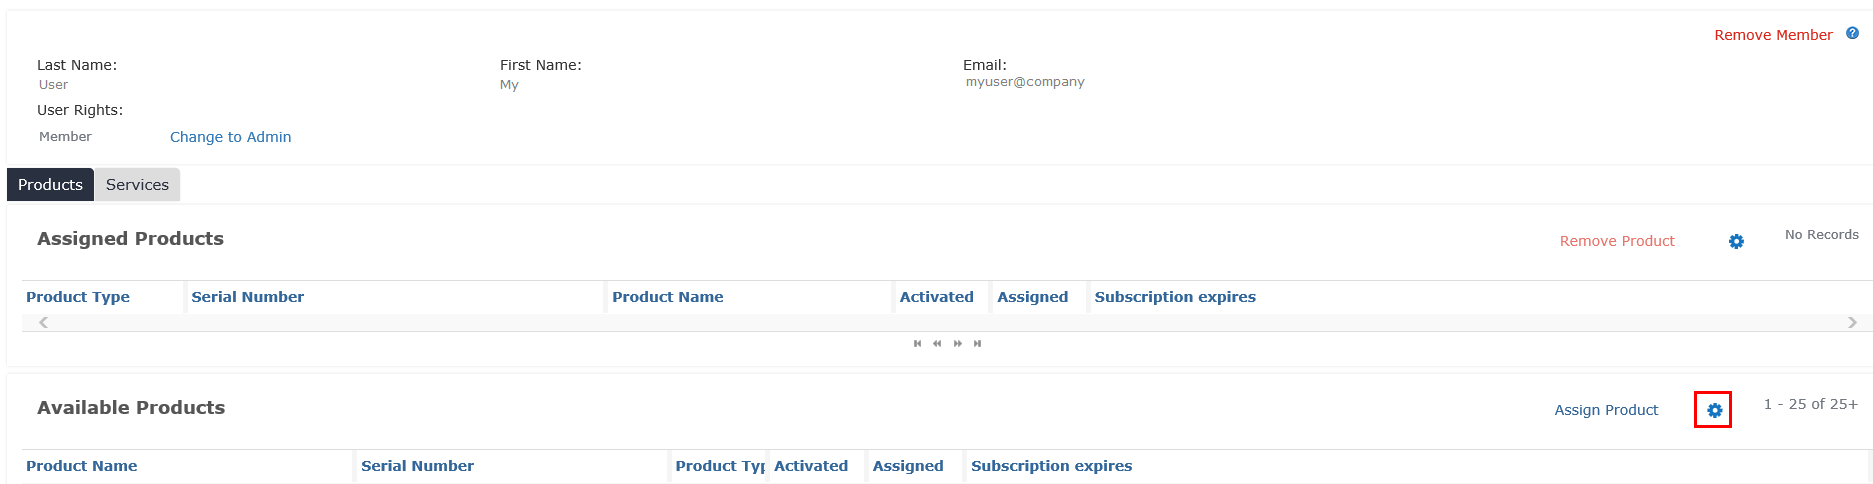Image resolution: width=1873 pixels, height=484 pixels.
Task: Sort Available Products by Product Name
Action: [x=82, y=466]
